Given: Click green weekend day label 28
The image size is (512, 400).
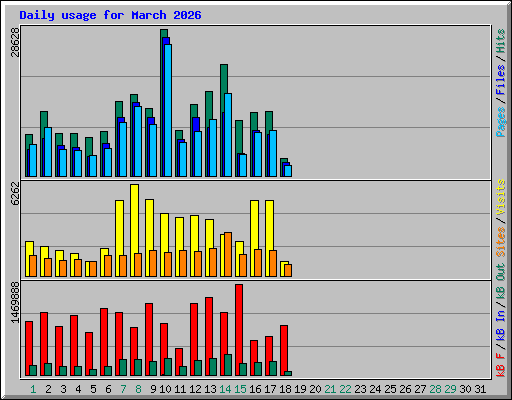Looking at the screenshot, I should pyautogui.click(x=435, y=389).
